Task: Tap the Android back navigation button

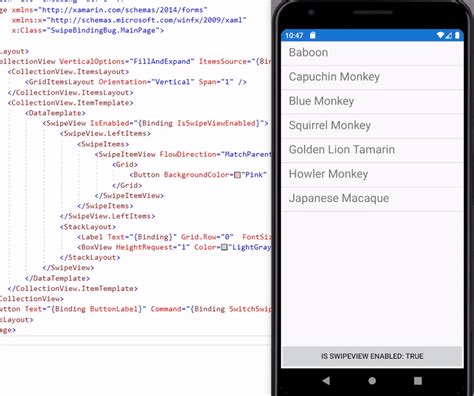Action: pos(326,380)
